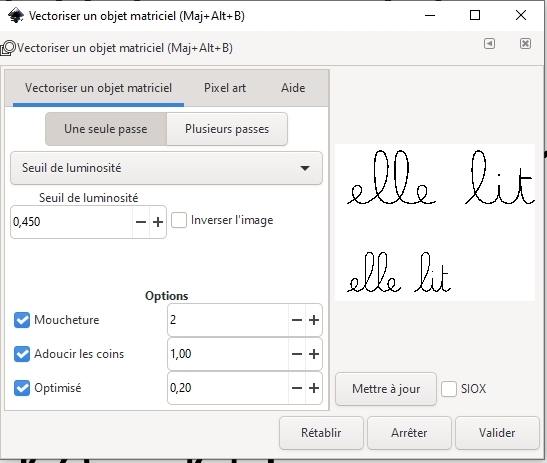Click Valider to apply vectorization
The height and width of the screenshot is (463, 547).
pyautogui.click(x=497, y=433)
